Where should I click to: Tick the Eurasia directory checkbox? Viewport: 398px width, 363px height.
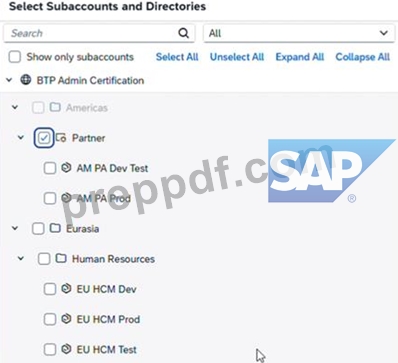pos(38,229)
